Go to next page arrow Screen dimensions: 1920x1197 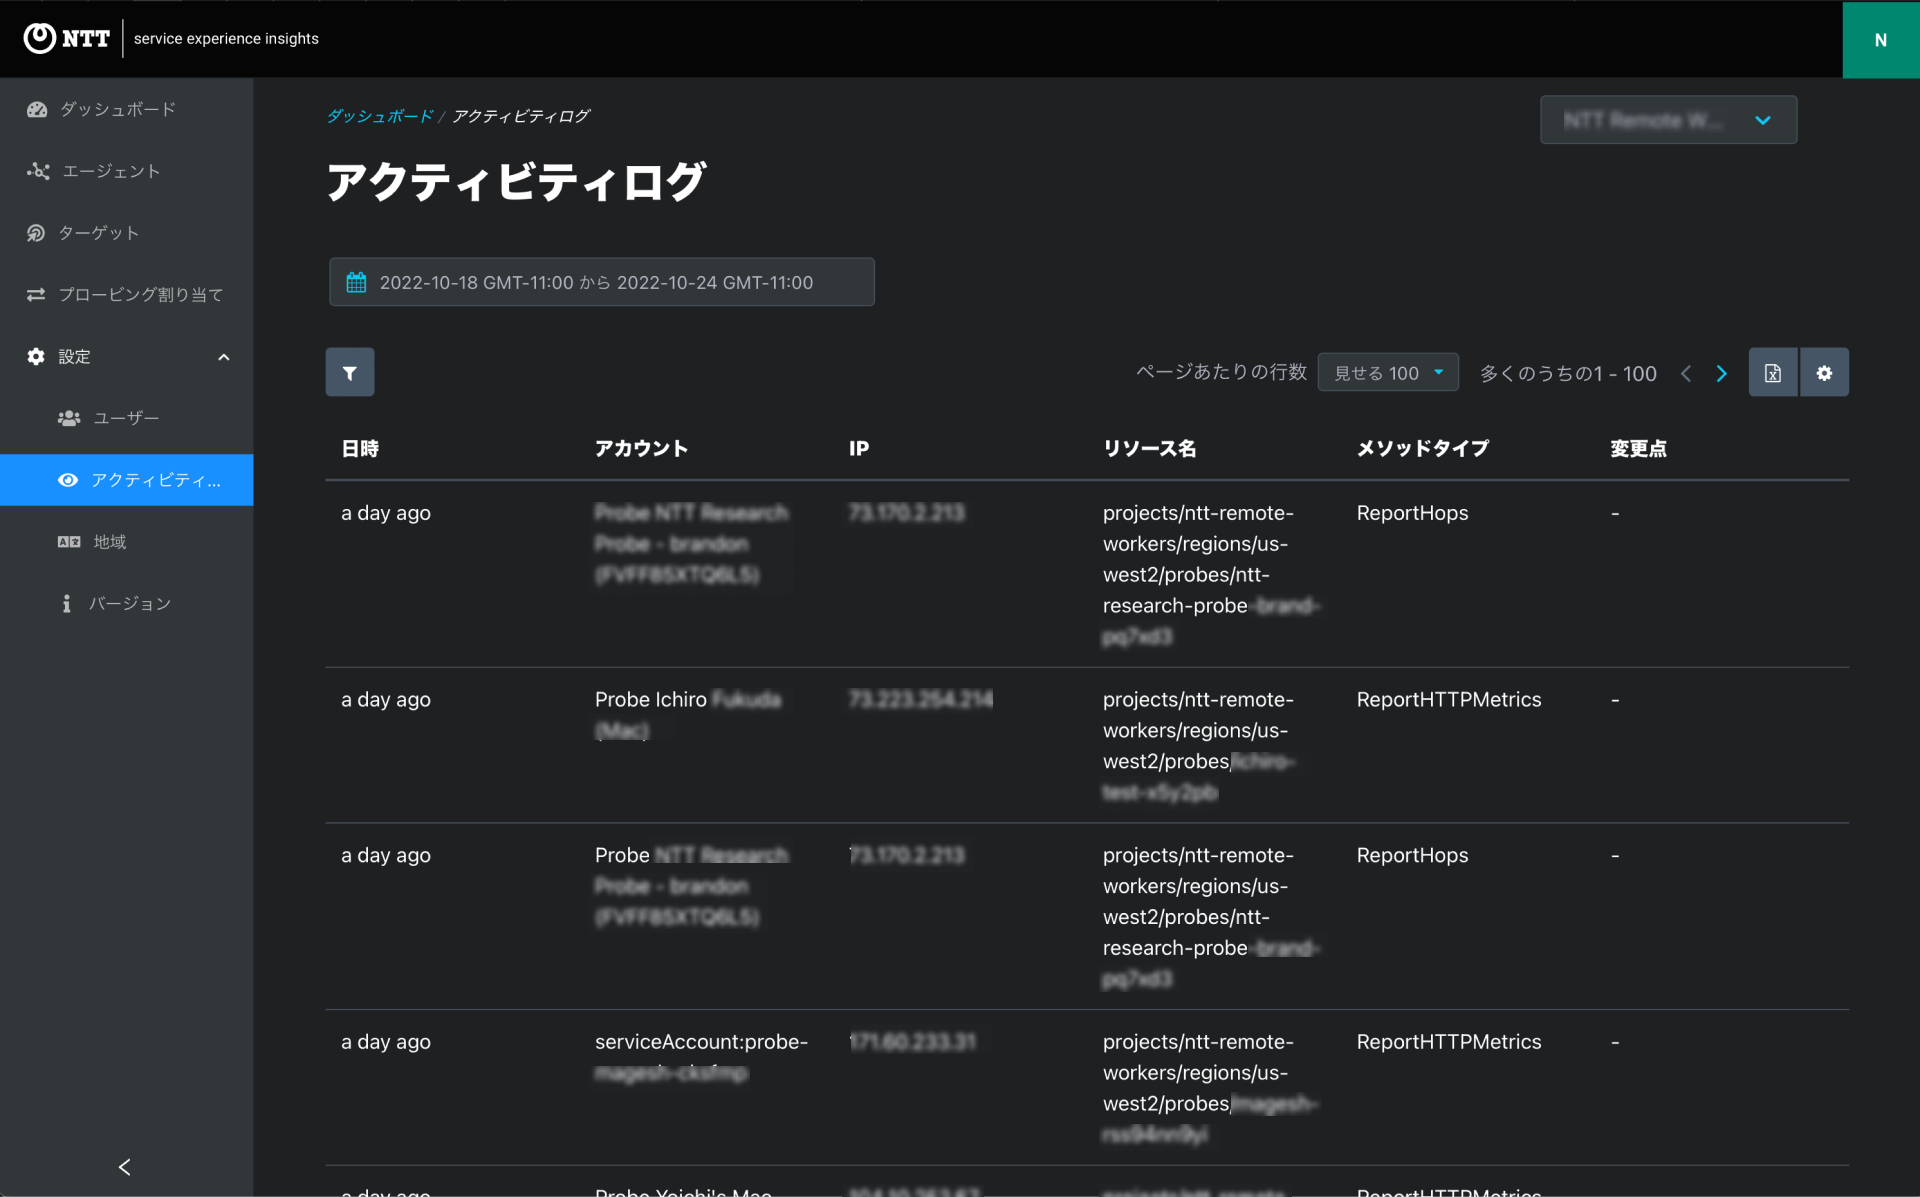click(x=1722, y=373)
